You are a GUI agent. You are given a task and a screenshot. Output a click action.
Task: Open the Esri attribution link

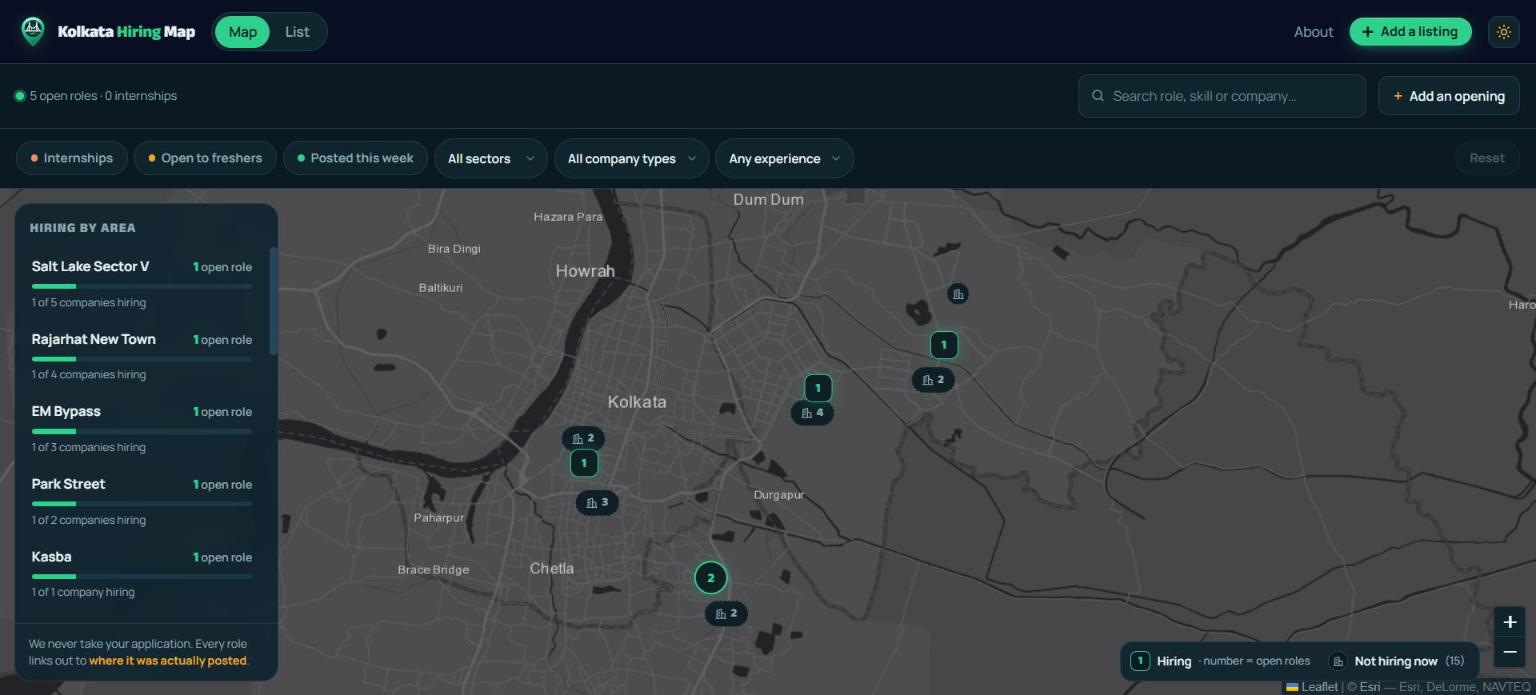(x=1370, y=687)
